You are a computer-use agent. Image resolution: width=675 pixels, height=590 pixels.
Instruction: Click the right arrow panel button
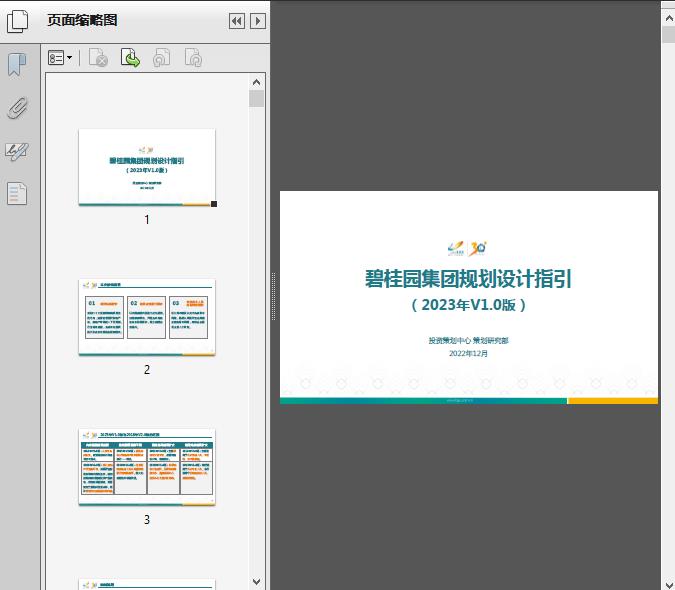tap(258, 21)
